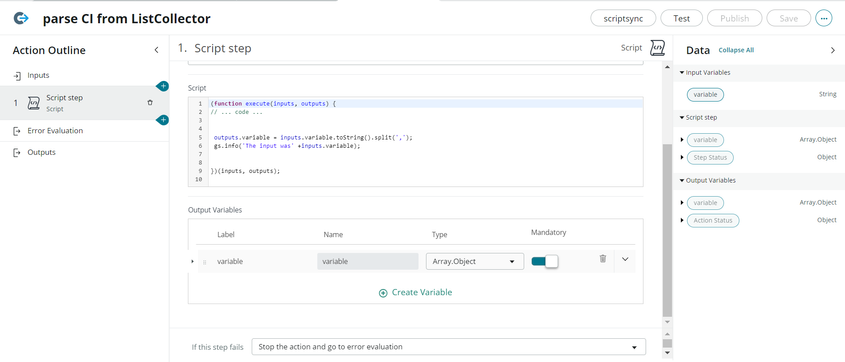Screen dimensions: 845x362
Task: Add a step above Script step
Action: (x=163, y=86)
